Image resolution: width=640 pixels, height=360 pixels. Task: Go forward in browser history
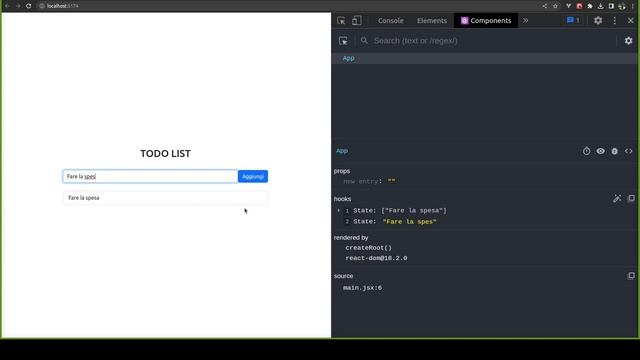pos(18,6)
